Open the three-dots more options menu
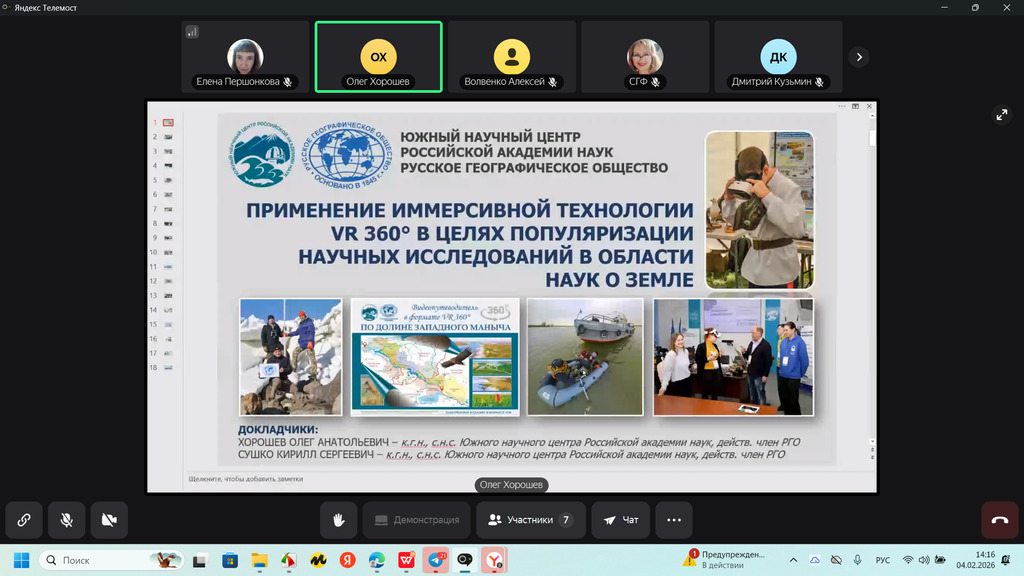This screenshot has height=576, width=1024. tap(674, 520)
